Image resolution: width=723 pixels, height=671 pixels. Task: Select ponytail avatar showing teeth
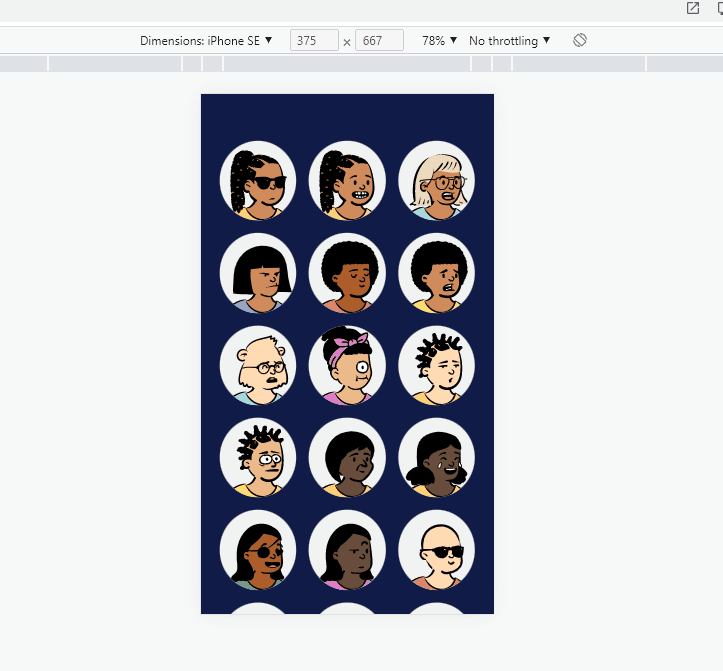click(347, 181)
